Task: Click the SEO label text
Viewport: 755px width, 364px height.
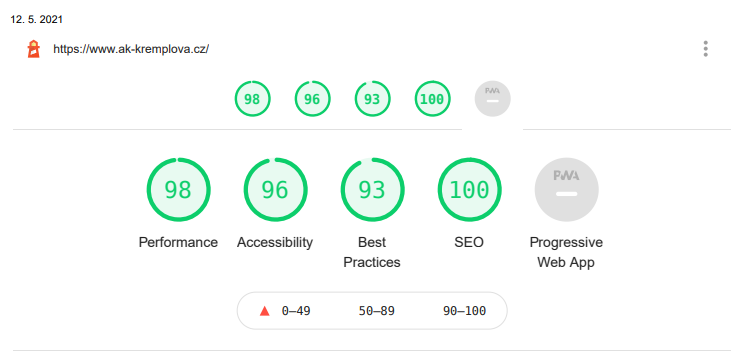Action: click(469, 242)
